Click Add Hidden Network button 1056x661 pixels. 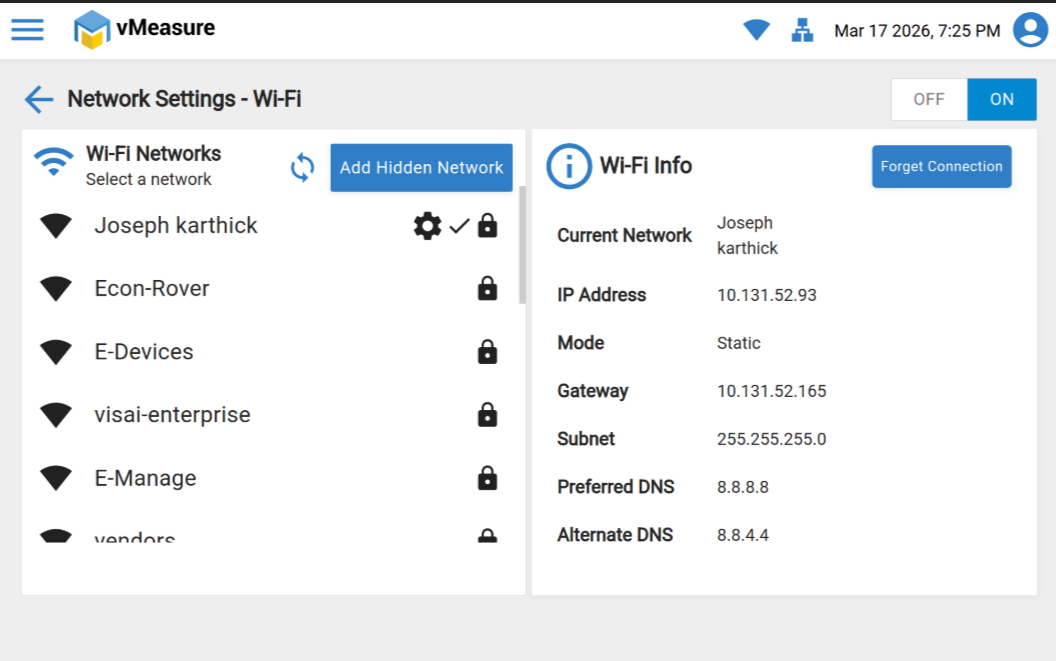(x=421, y=167)
